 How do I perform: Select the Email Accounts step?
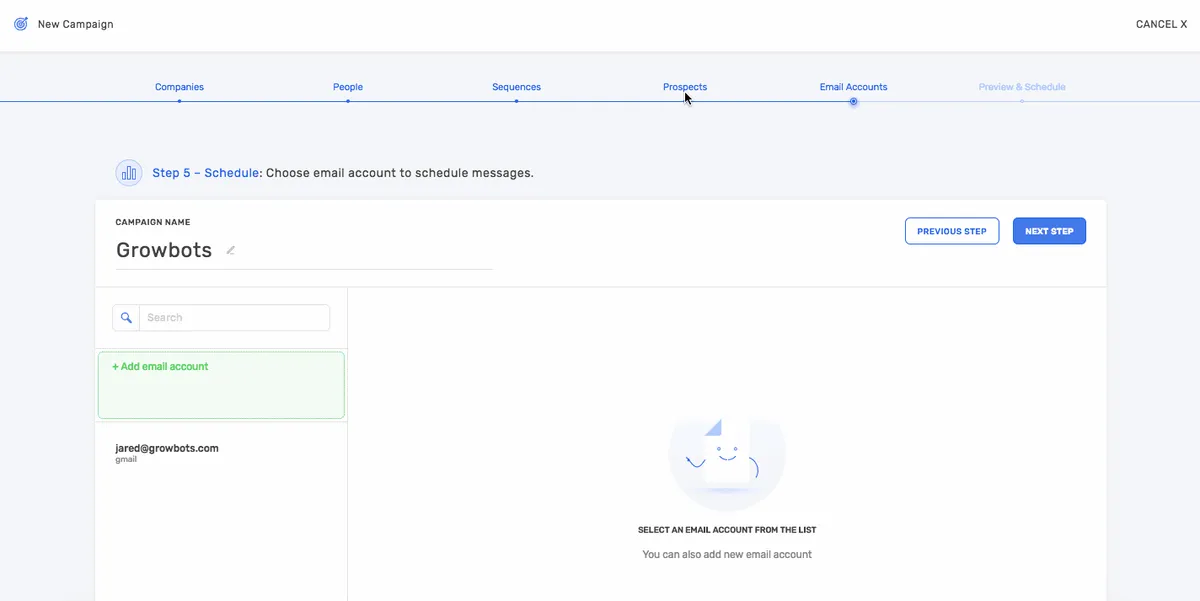coord(853,87)
